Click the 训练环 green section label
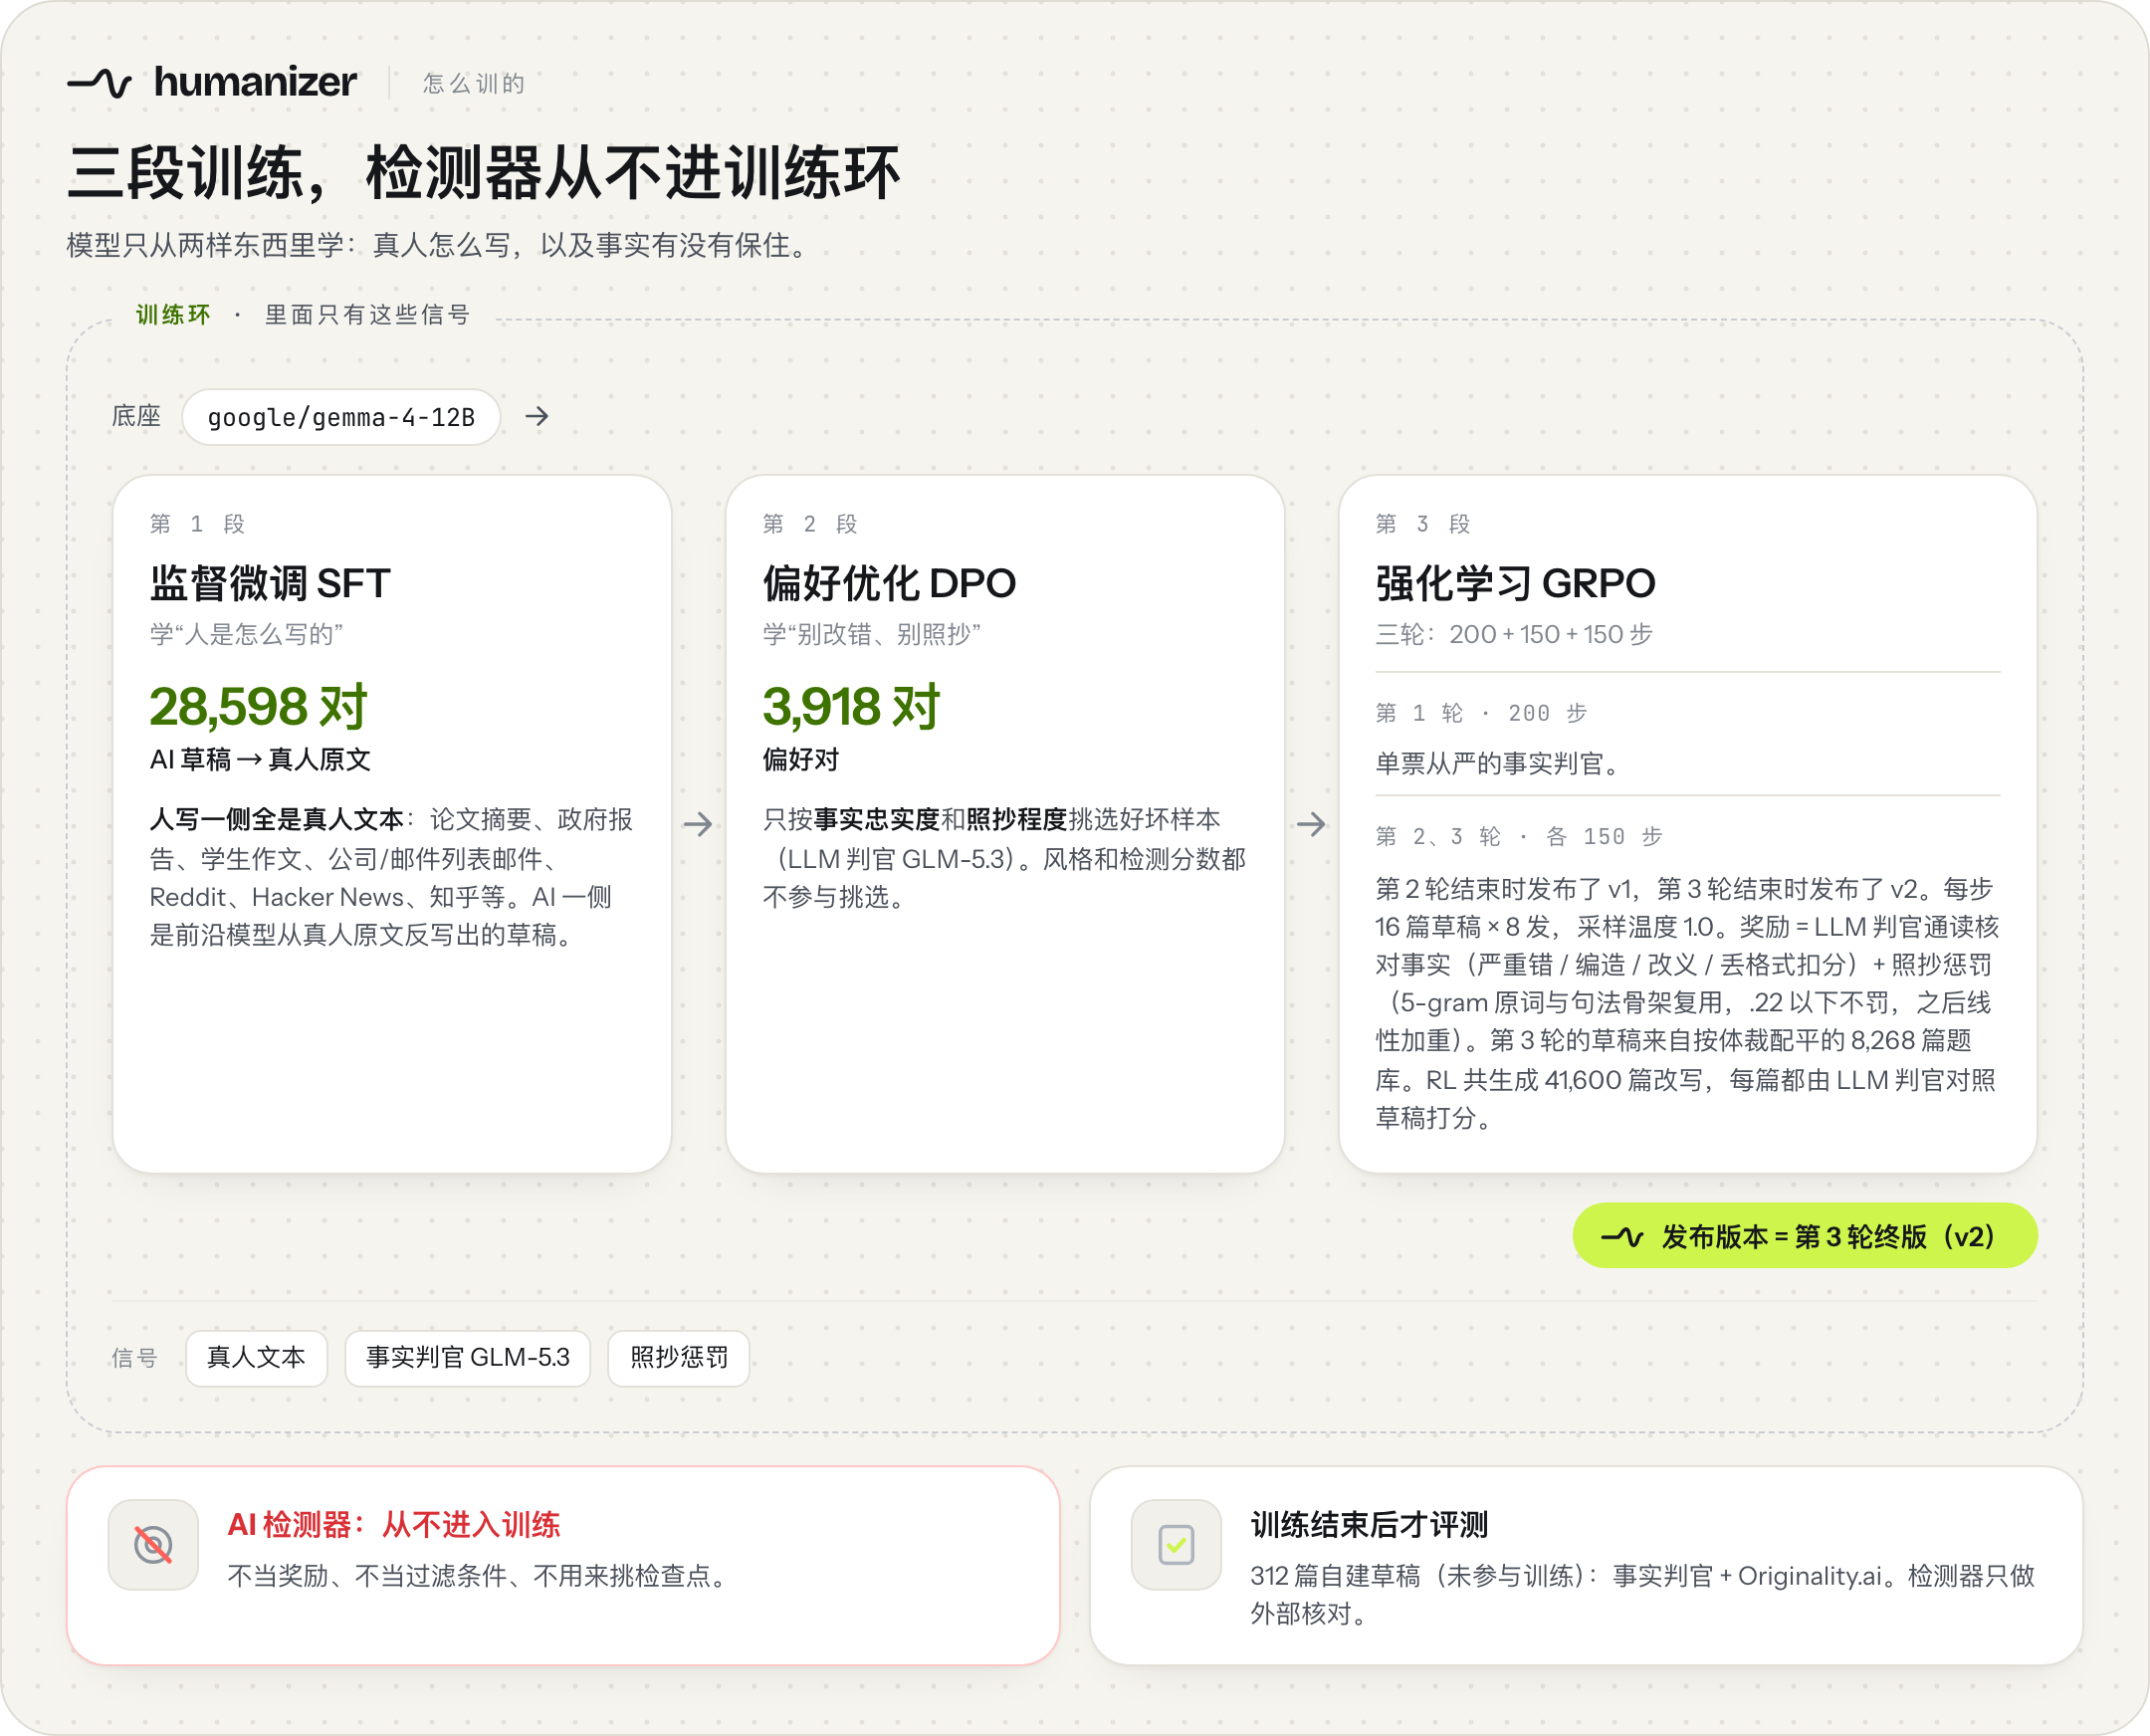2150x1736 pixels. tap(173, 315)
